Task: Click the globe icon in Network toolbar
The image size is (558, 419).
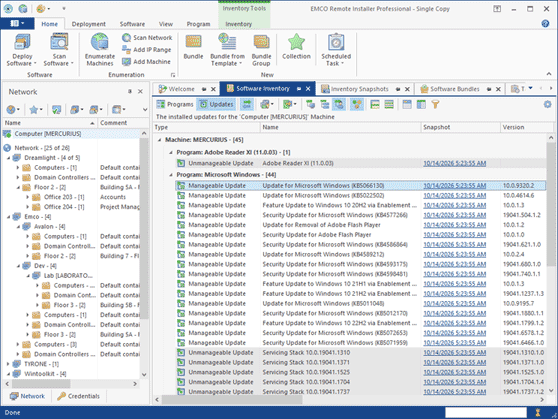Action: [11, 109]
